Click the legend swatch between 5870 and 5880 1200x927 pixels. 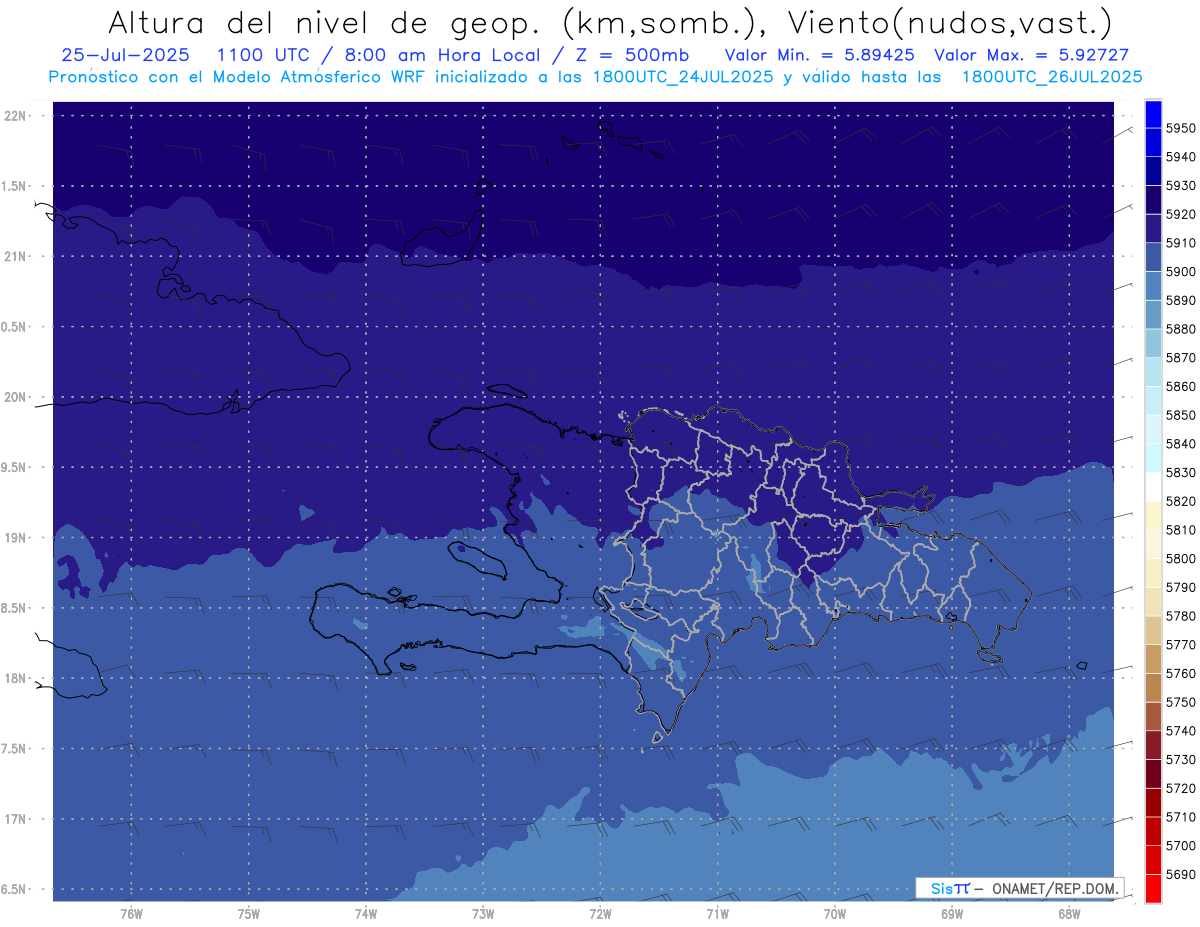(x=1153, y=343)
